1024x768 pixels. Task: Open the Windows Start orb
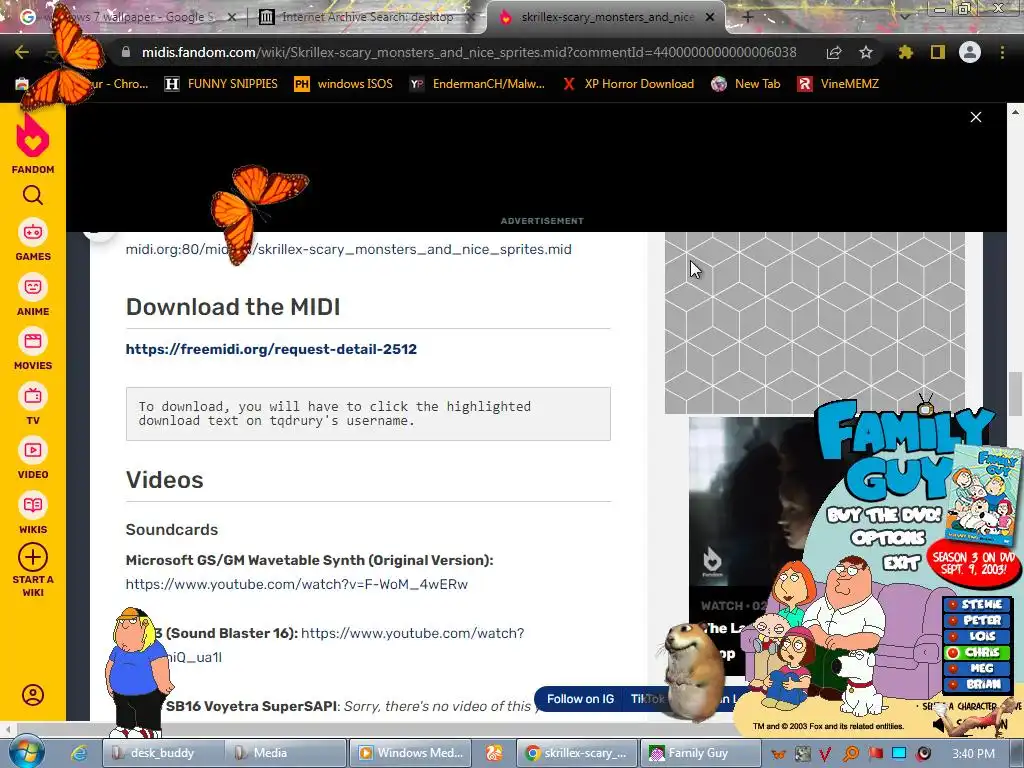[25, 751]
